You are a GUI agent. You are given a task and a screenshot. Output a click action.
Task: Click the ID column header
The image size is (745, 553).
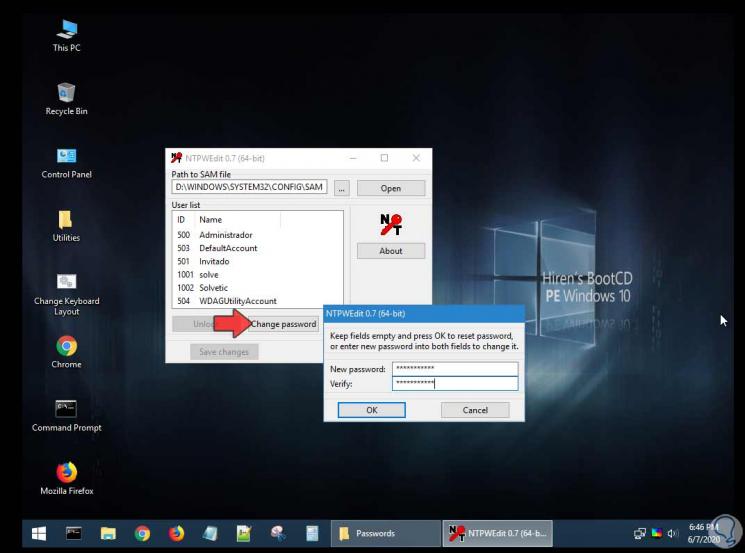pyautogui.click(x=184, y=219)
